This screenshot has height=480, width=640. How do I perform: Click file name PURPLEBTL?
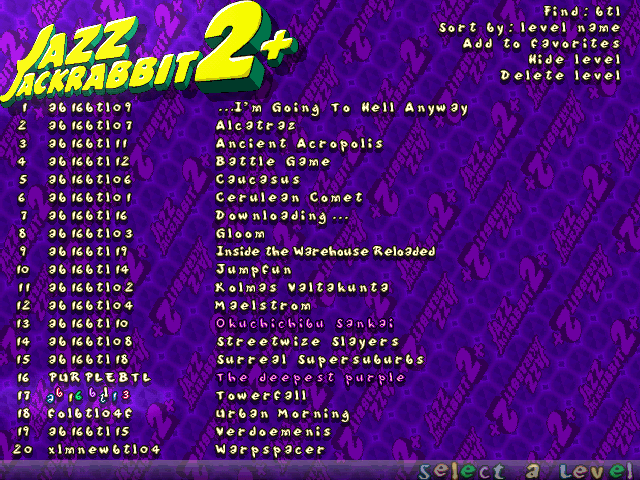pos(100,377)
